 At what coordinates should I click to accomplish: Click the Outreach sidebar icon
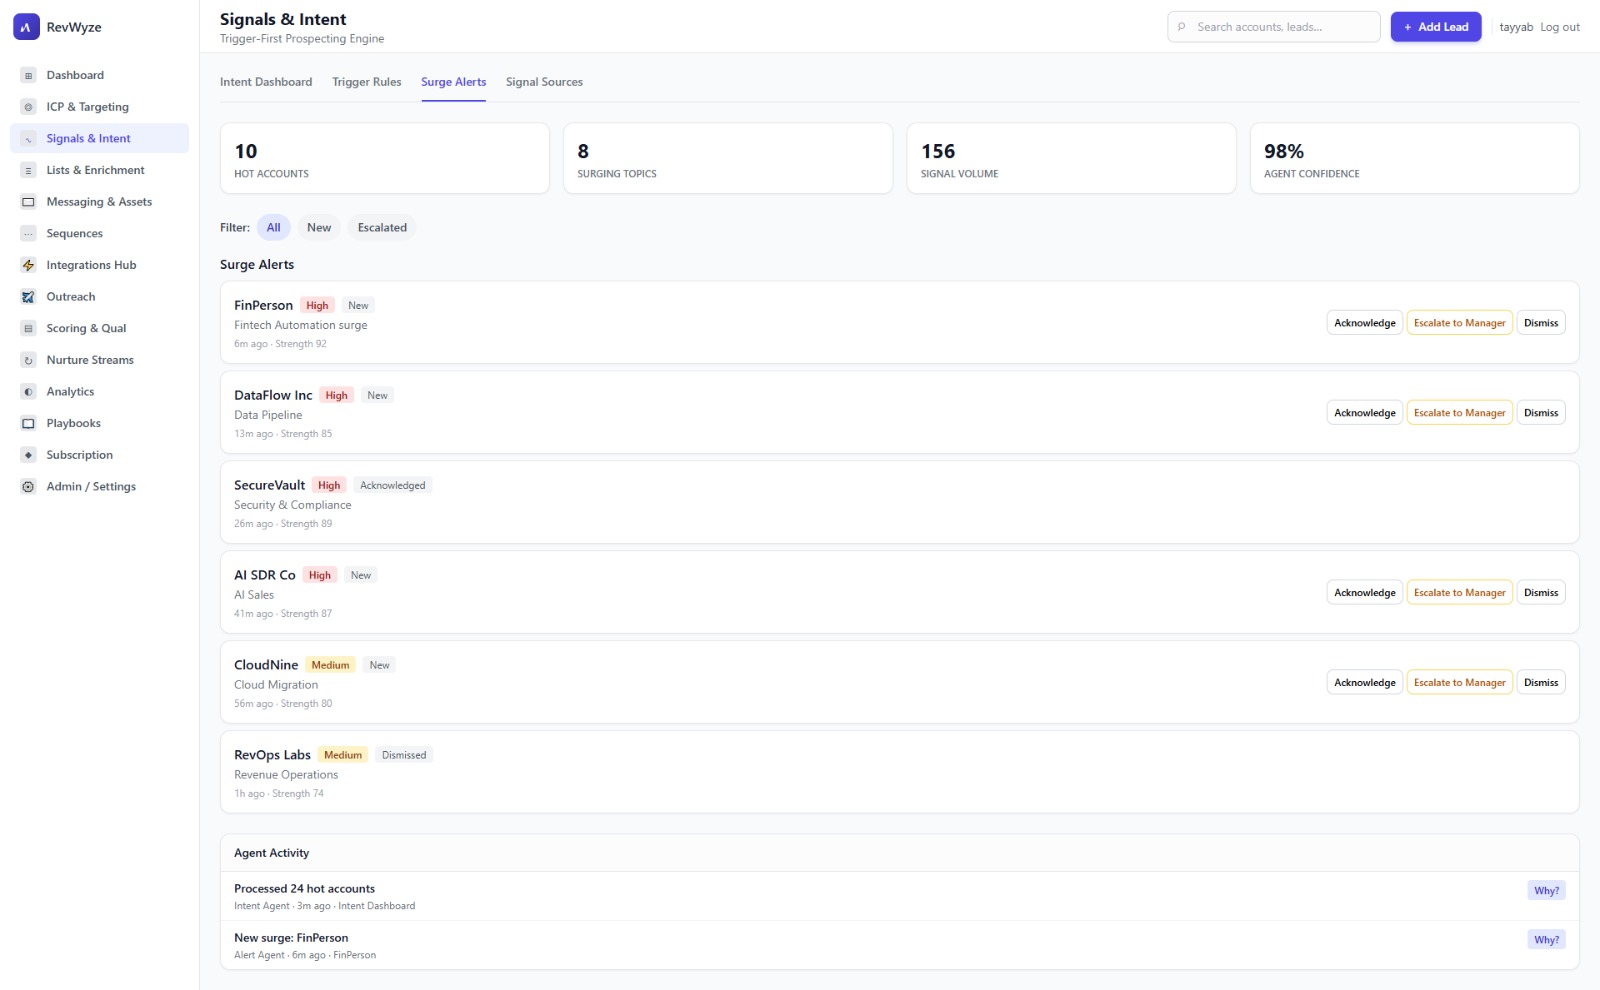(x=28, y=297)
